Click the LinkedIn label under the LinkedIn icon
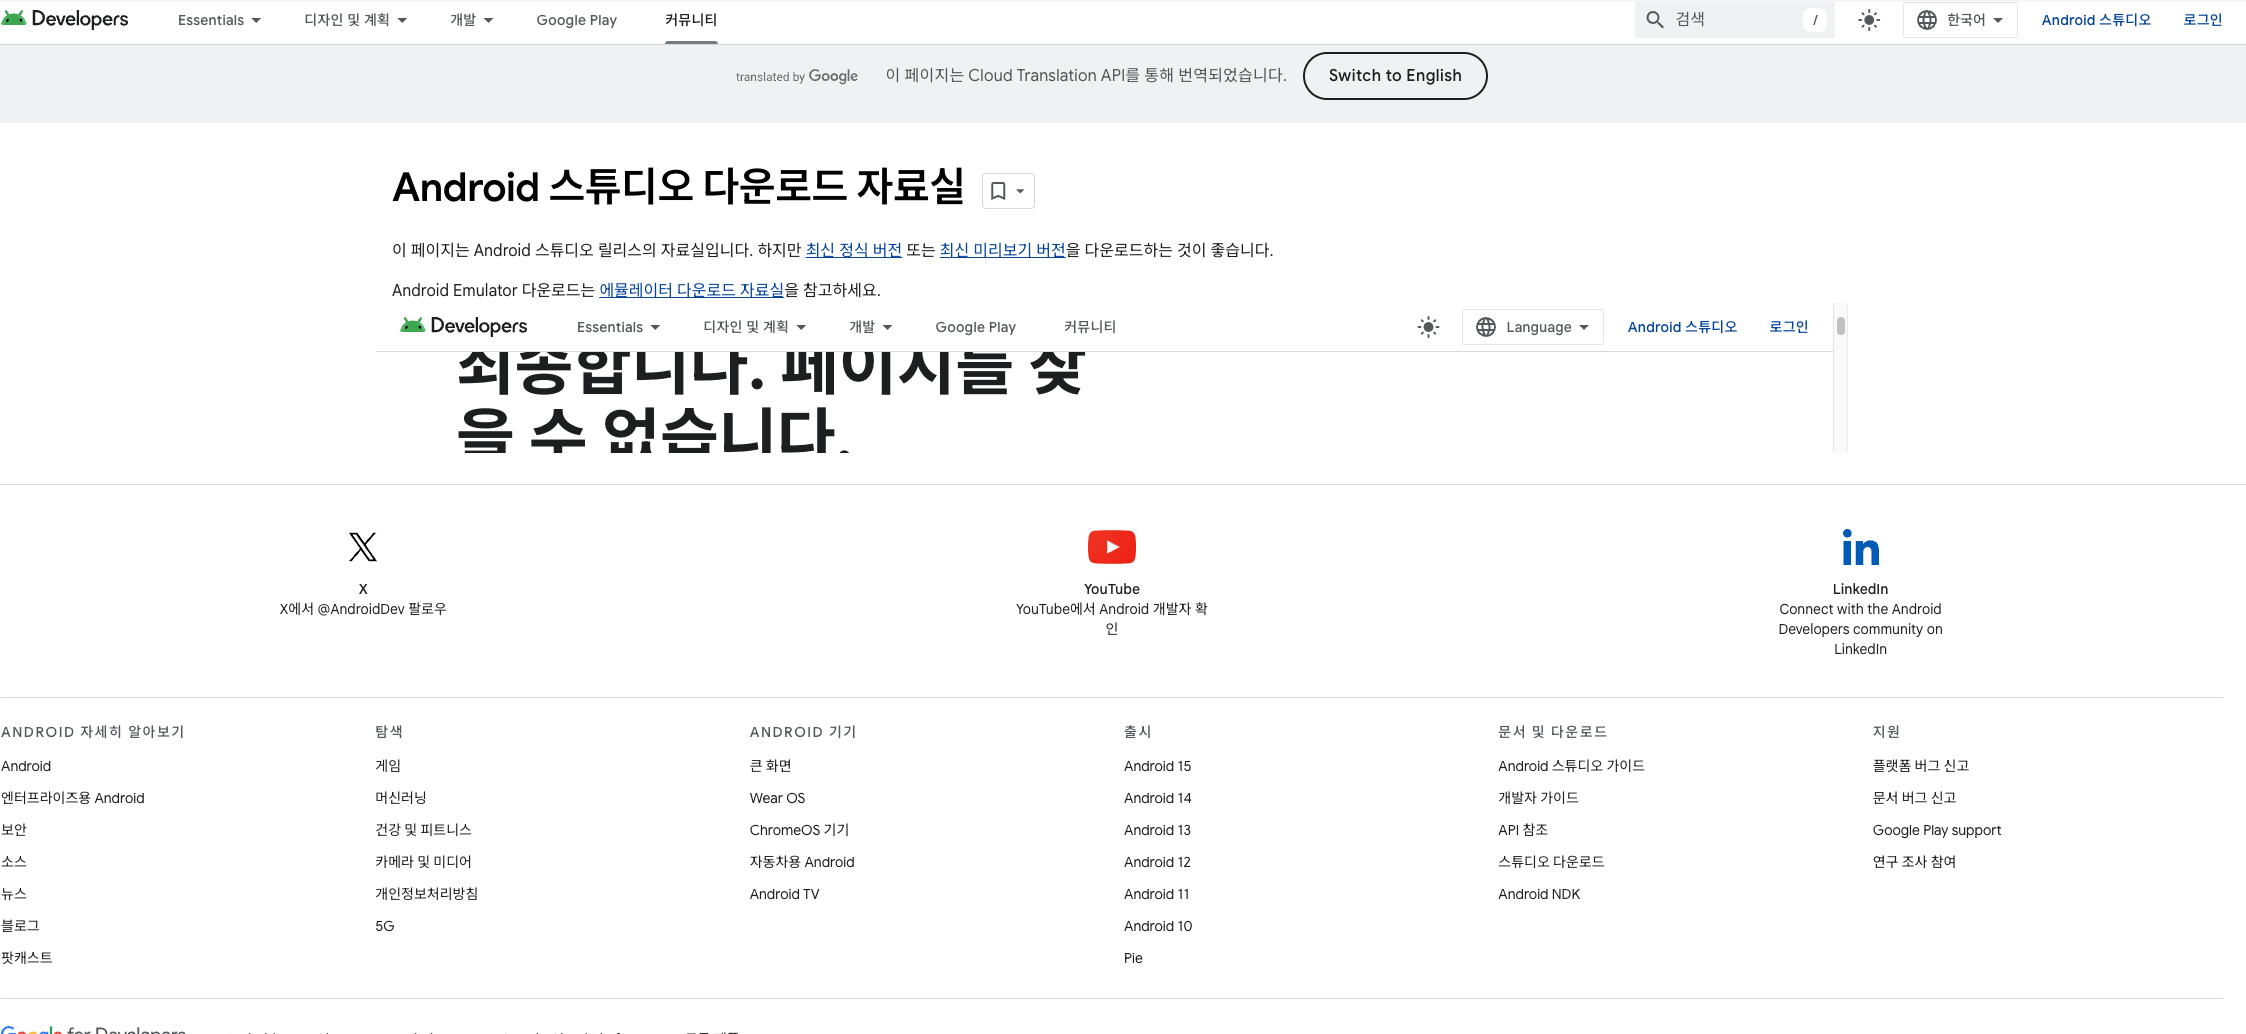The width and height of the screenshot is (2246, 1034). click(1861, 589)
